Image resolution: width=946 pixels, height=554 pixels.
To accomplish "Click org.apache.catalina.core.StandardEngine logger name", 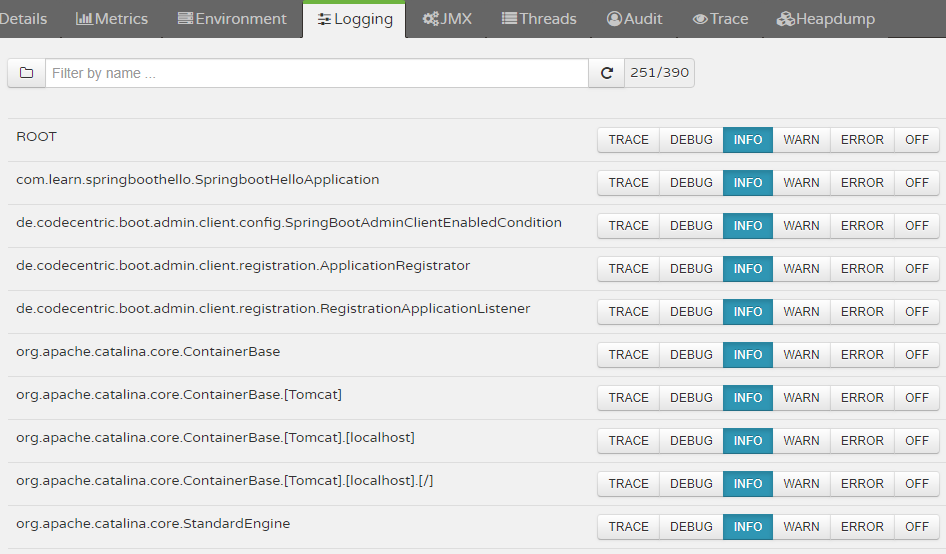I will click(x=153, y=524).
